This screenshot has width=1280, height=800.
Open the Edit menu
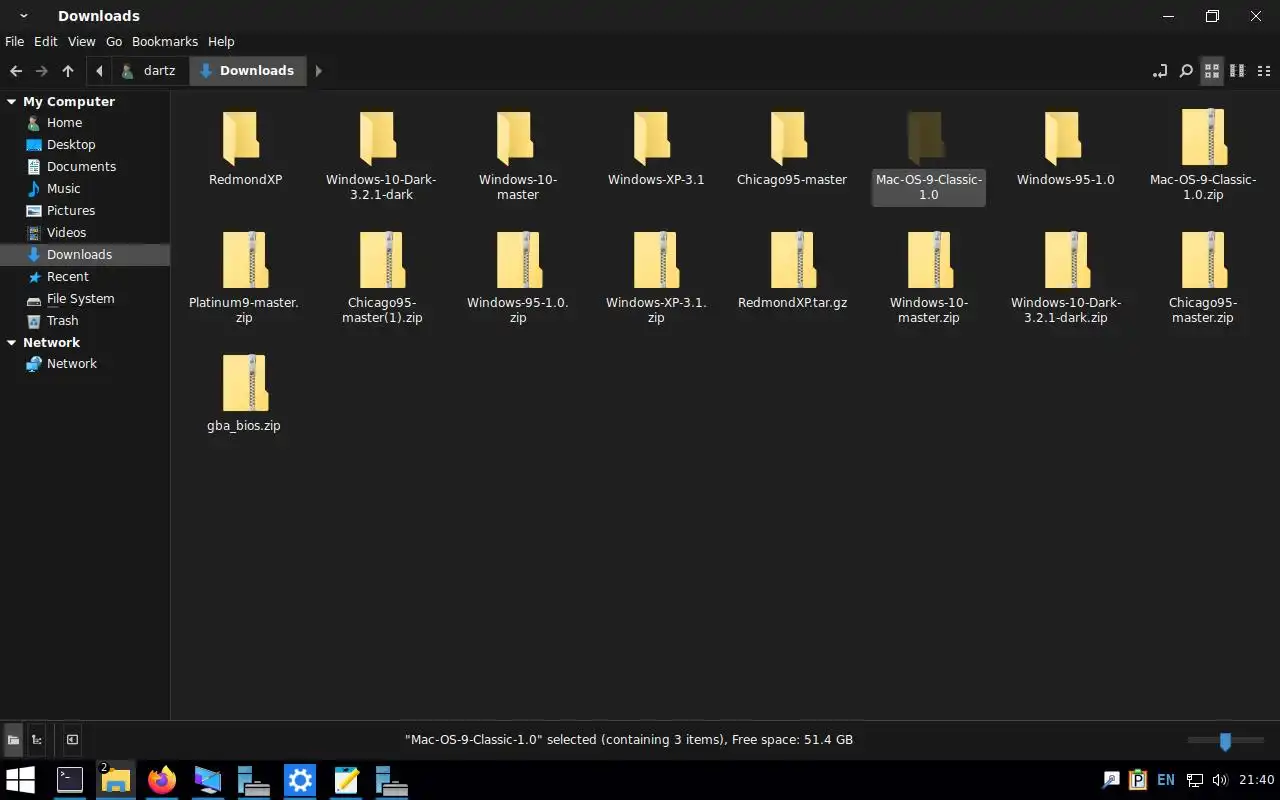pyautogui.click(x=46, y=42)
